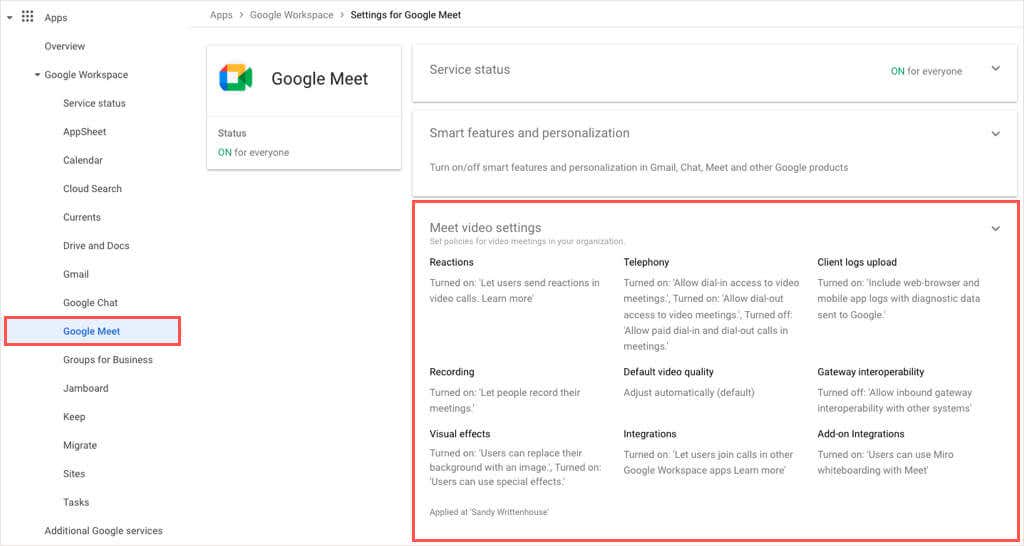This screenshot has height=546, width=1024.
Task: Expand the Service status panel chevron
Action: (x=995, y=69)
